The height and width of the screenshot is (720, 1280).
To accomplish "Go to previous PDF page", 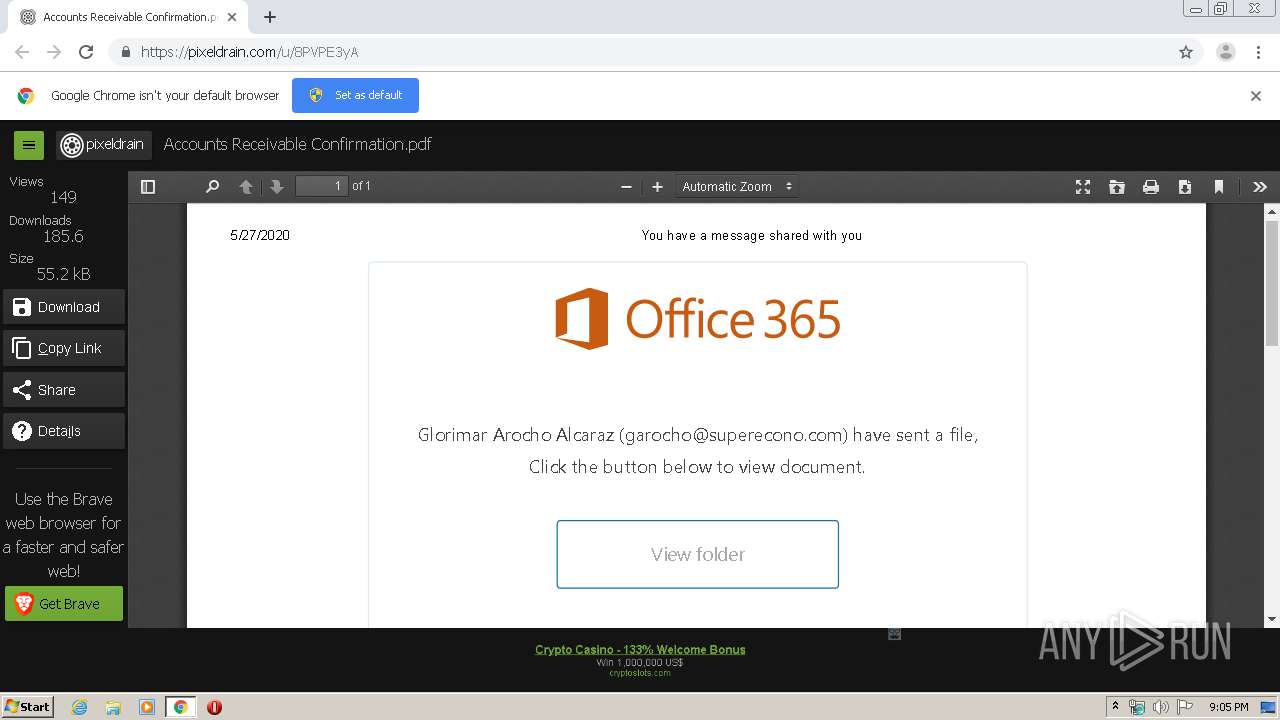I will 246,187.
